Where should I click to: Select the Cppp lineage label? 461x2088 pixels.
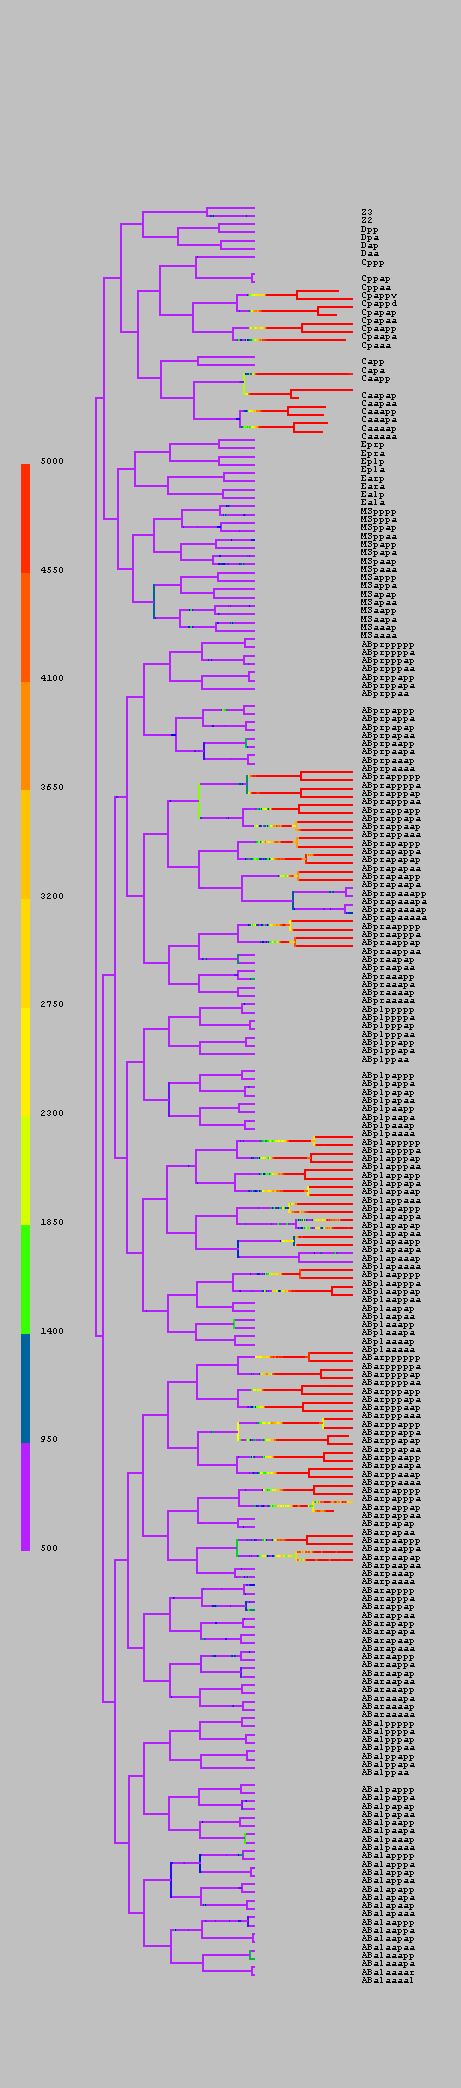372,262
